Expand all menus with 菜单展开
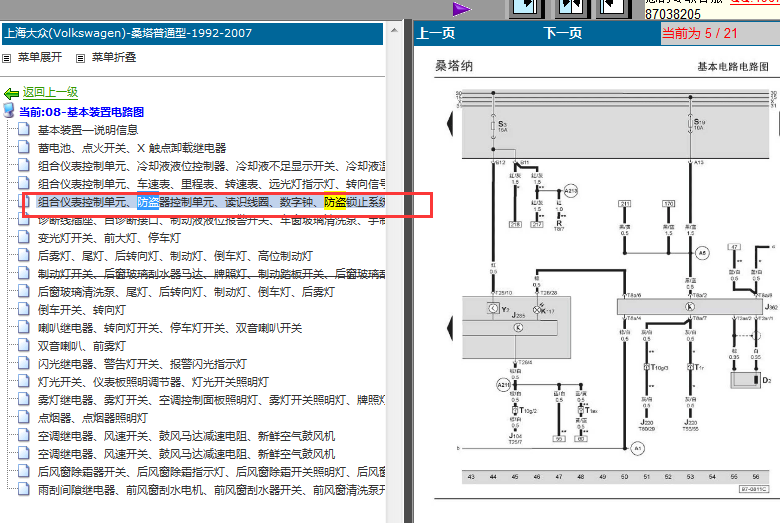The height and width of the screenshot is (523, 780). (x=40, y=57)
